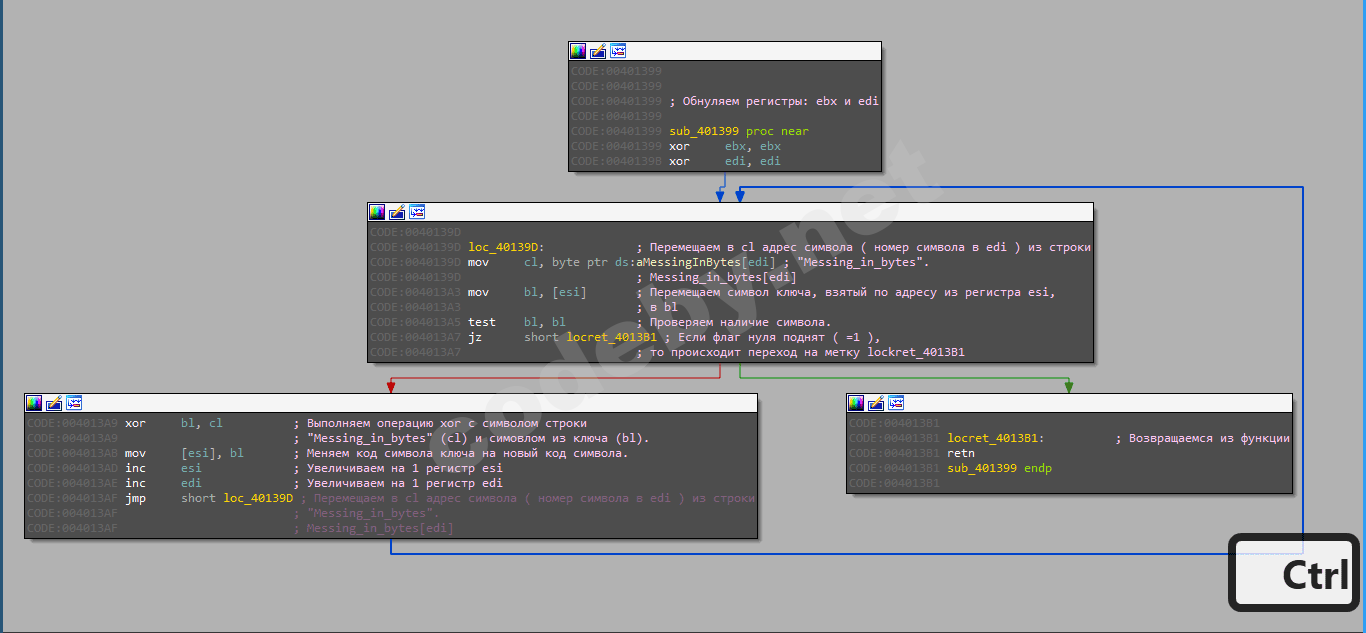Screen dimensions: 1366x633
Task: Click pencil edit icon on xor bl, cl block
Action: [54, 403]
